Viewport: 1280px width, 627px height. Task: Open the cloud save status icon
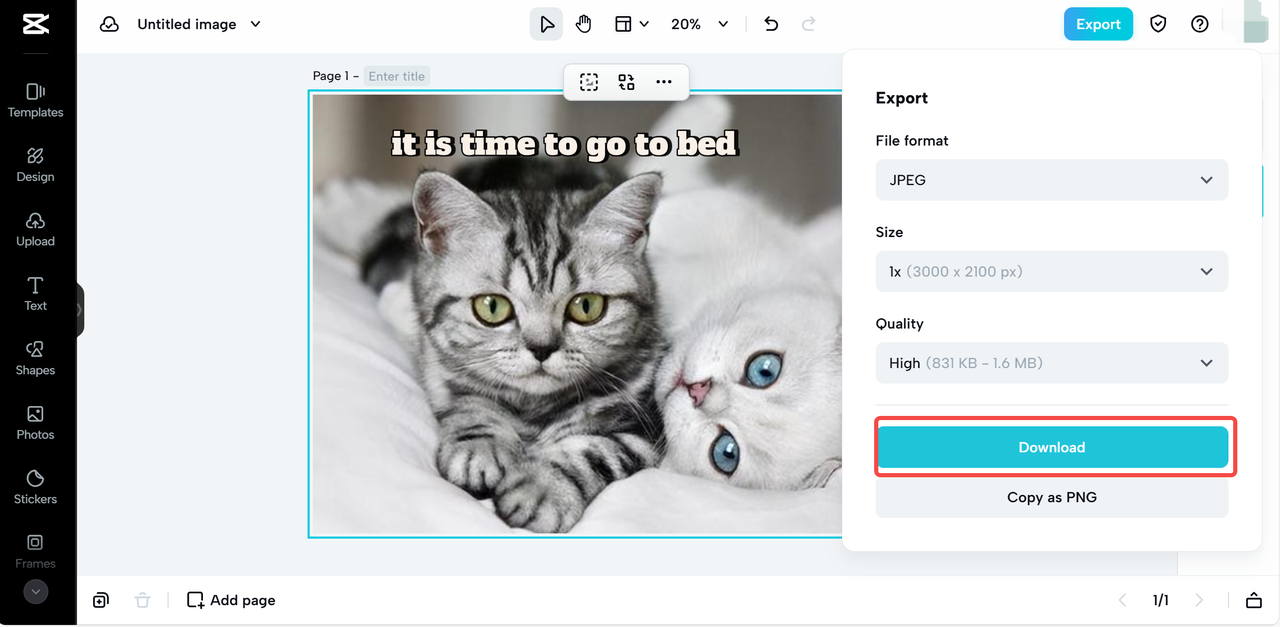pyautogui.click(x=109, y=24)
